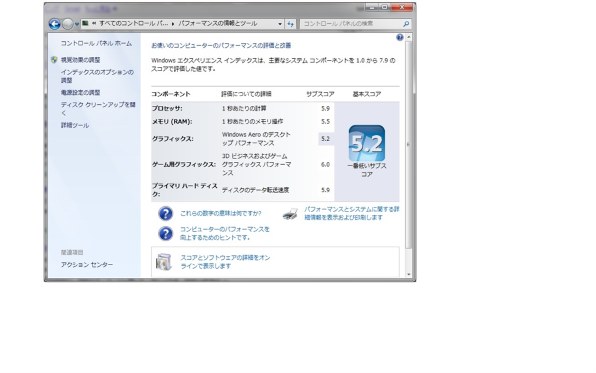Click the 1 秒あたりの計算 description
This screenshot has height=373, width=596.
[244, 108]
